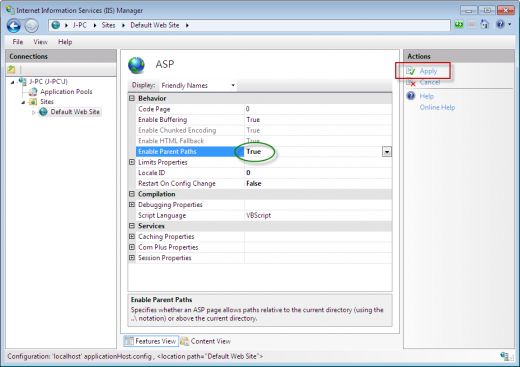This screenshot has height=367, width=520.
Task: Switch to Features View tab
Action: pos(151,341)
